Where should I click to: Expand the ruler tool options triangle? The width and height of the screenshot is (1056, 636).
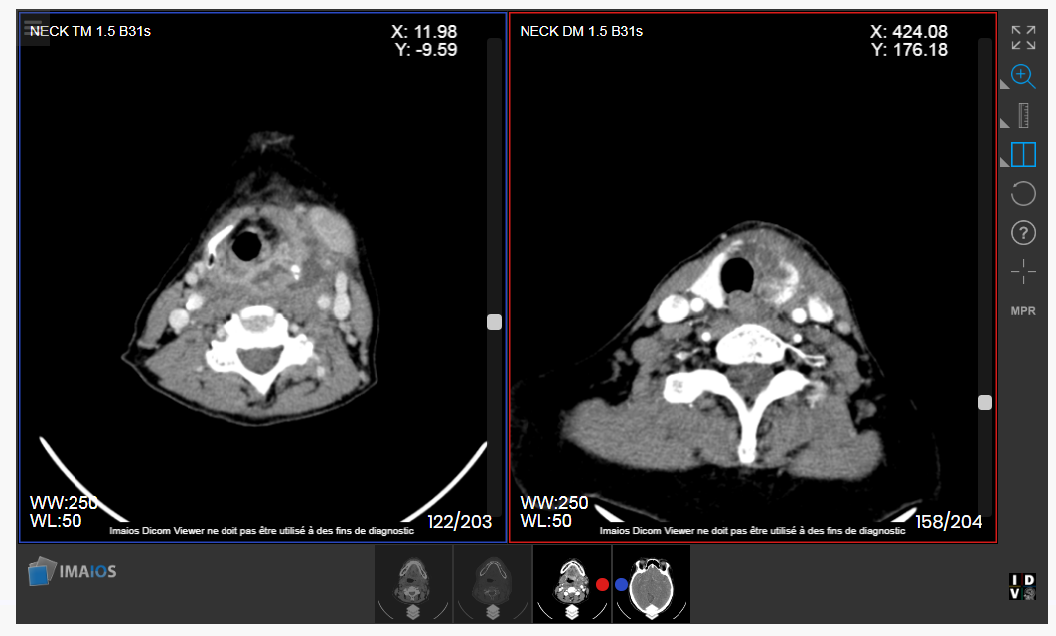tap(1004, 124)
